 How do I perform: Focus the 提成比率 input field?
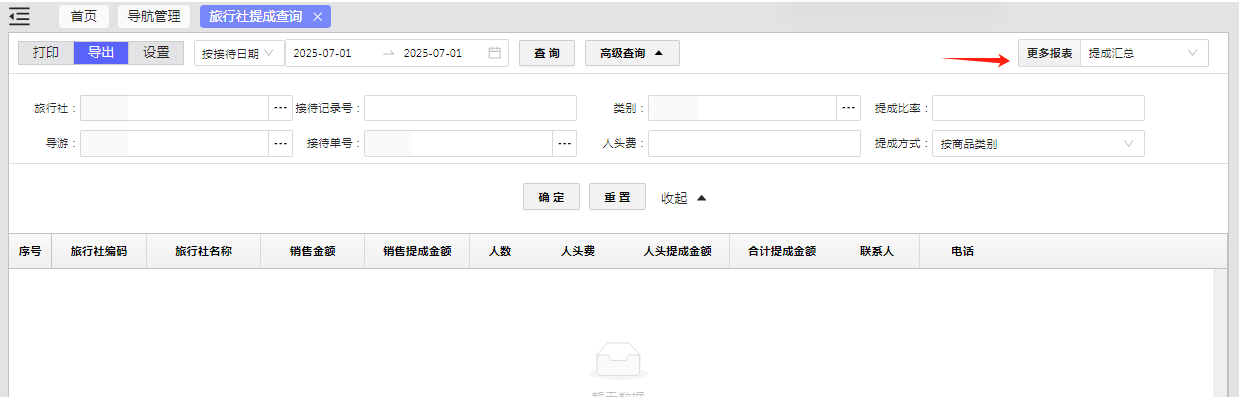pos(1038,108)
